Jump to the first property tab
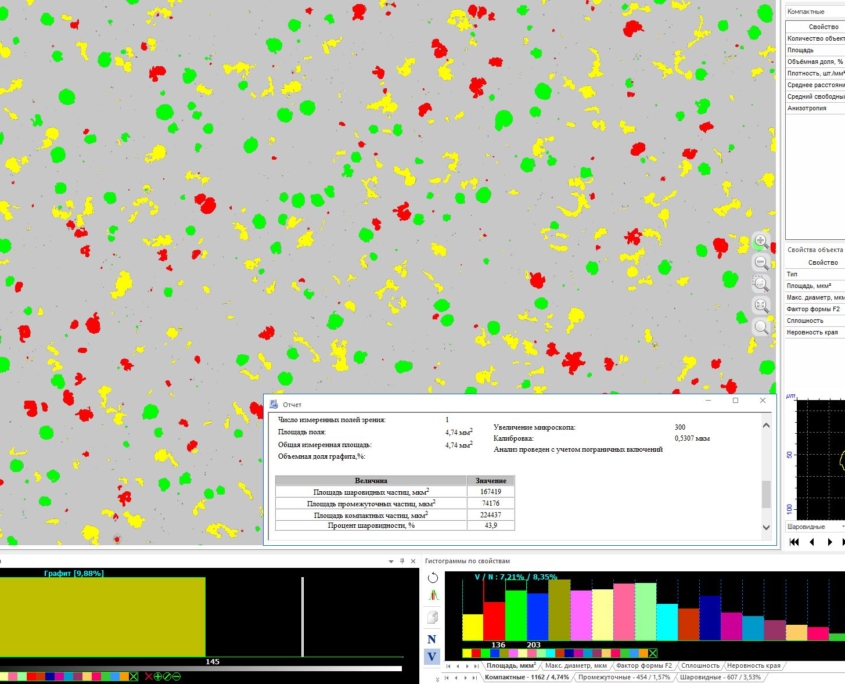 pos(448,666)
